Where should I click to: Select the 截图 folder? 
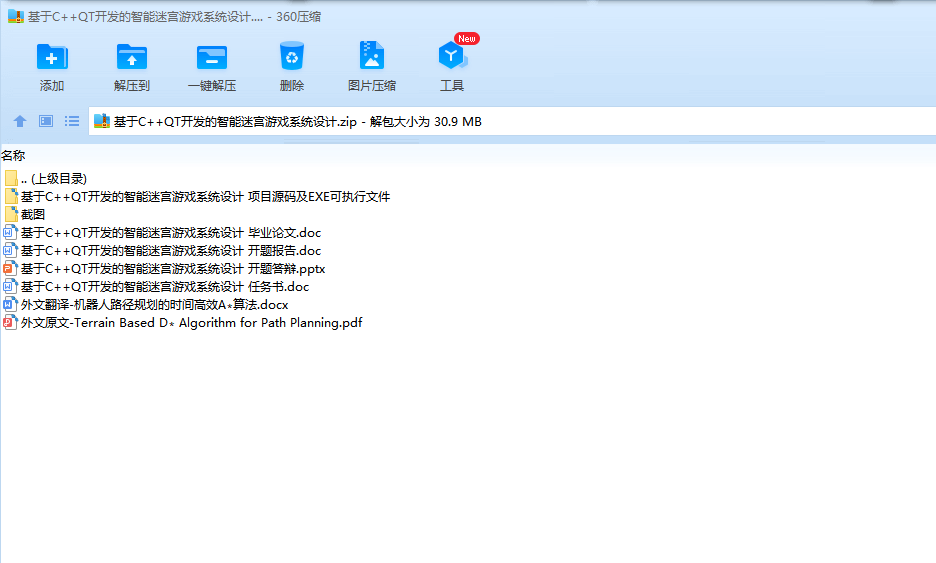[24, 214]
